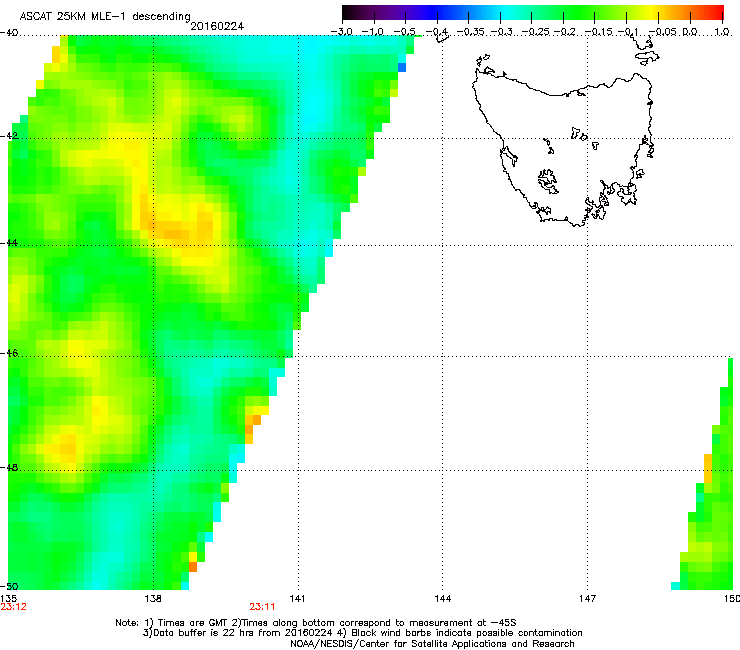Click the -50 latitude label
Image resolution: width=740 pixels, height=650 pixels.
point(9,586)
